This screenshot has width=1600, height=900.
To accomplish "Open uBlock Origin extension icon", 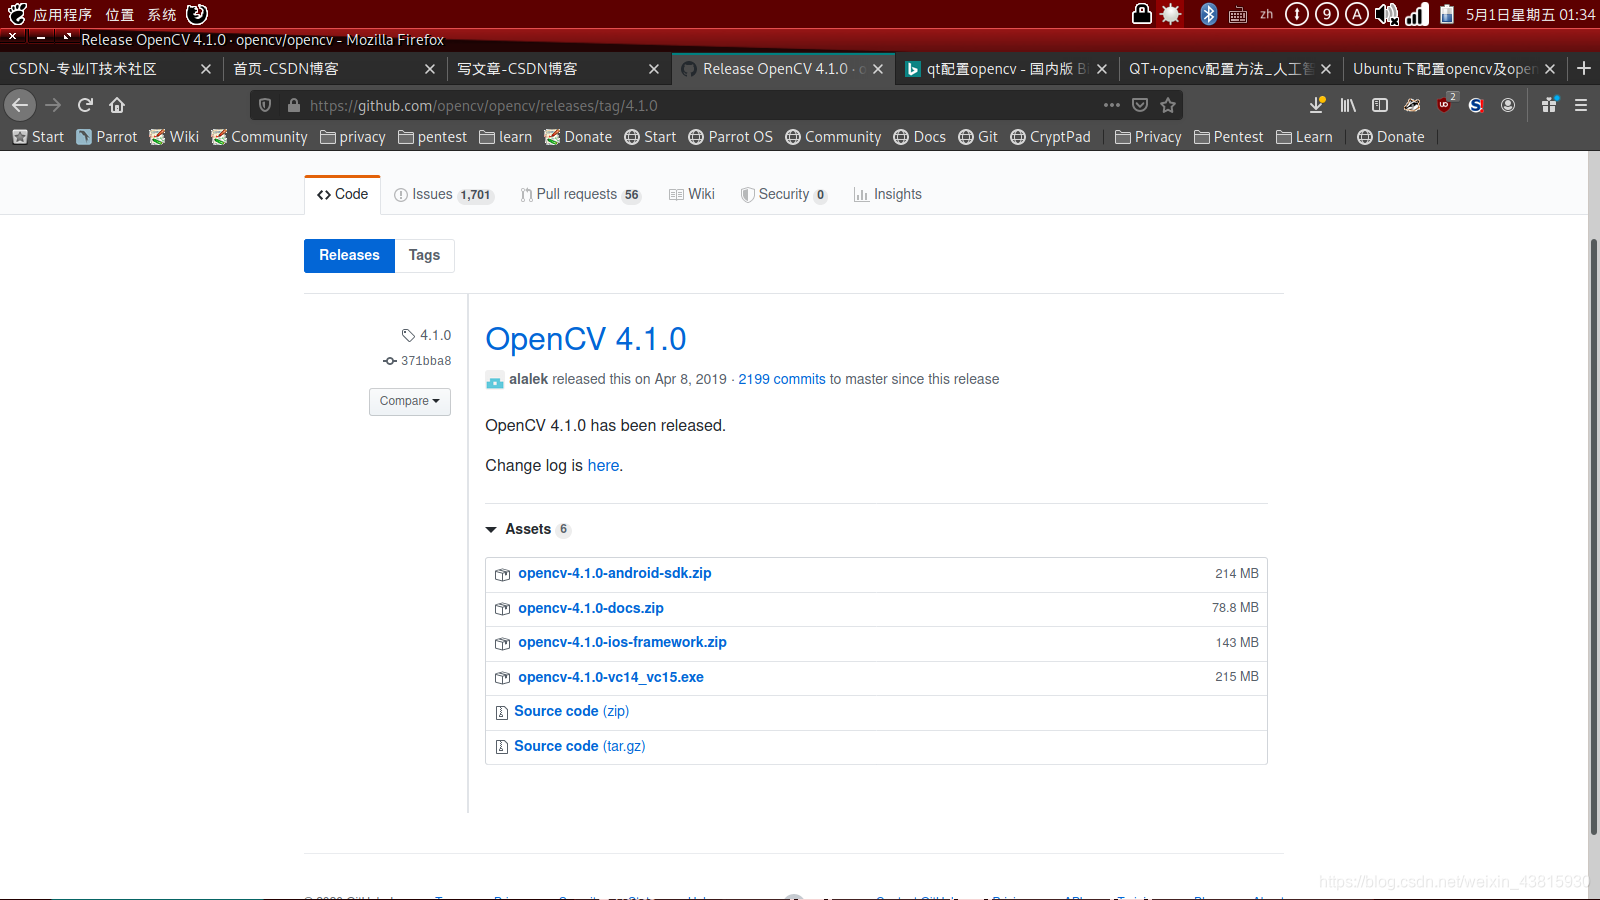I will [x=1445, y=104].
